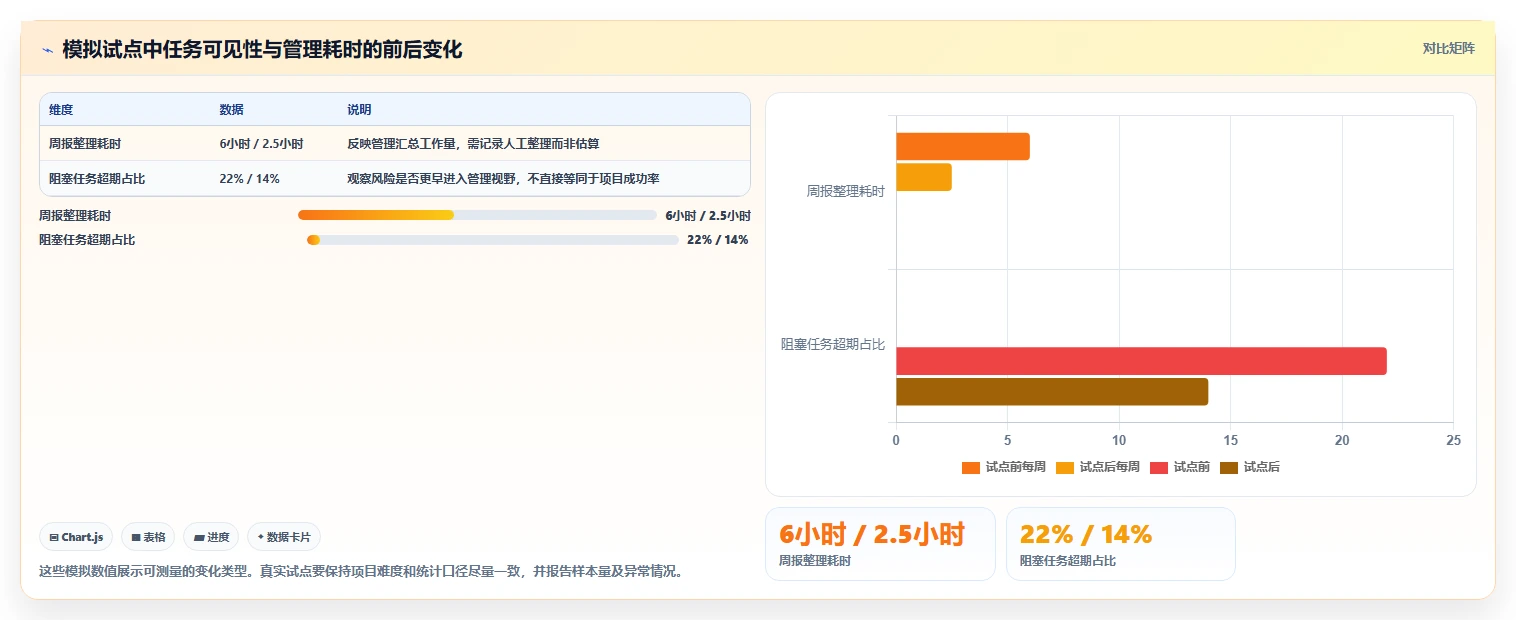Viewport: 1516px width, 620px height.
Task: Click x-axis tick value 25
Action: tap(1454, 441)
